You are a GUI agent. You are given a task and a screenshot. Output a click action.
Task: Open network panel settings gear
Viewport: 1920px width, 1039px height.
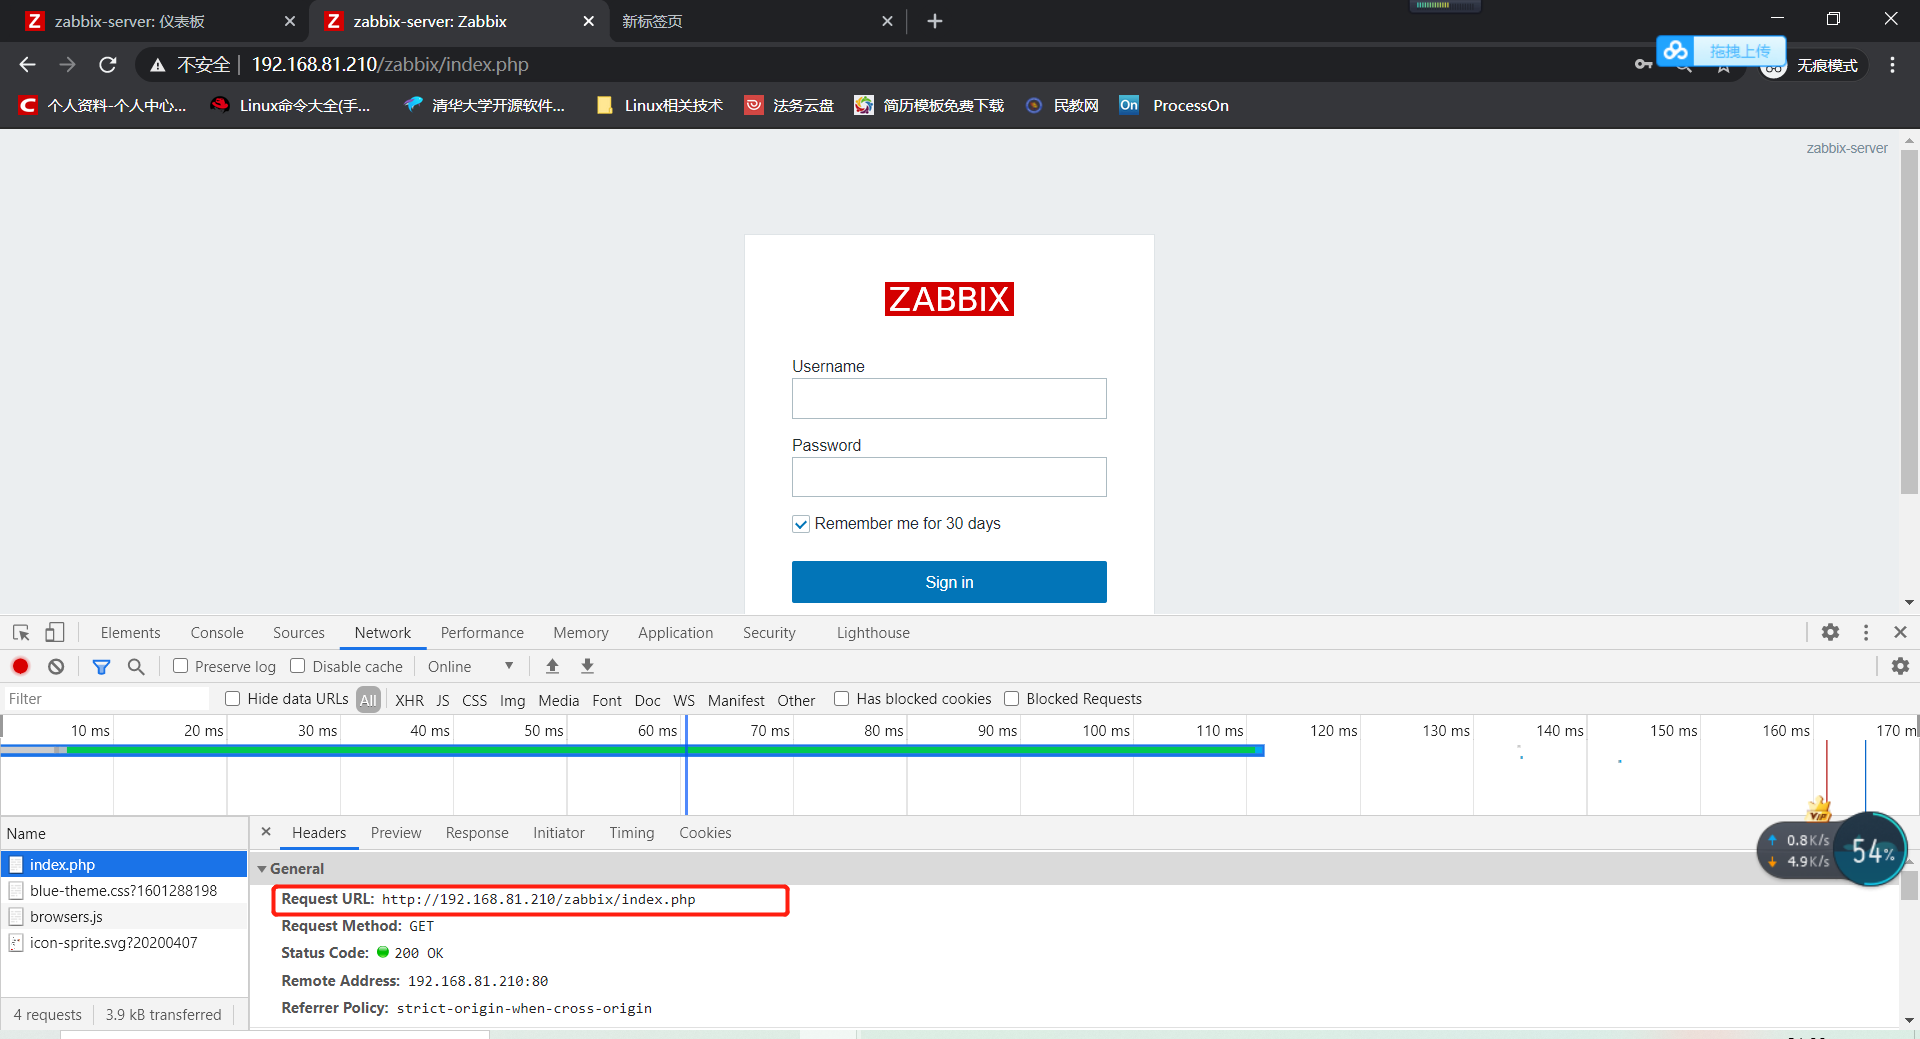pos(1901,666)
